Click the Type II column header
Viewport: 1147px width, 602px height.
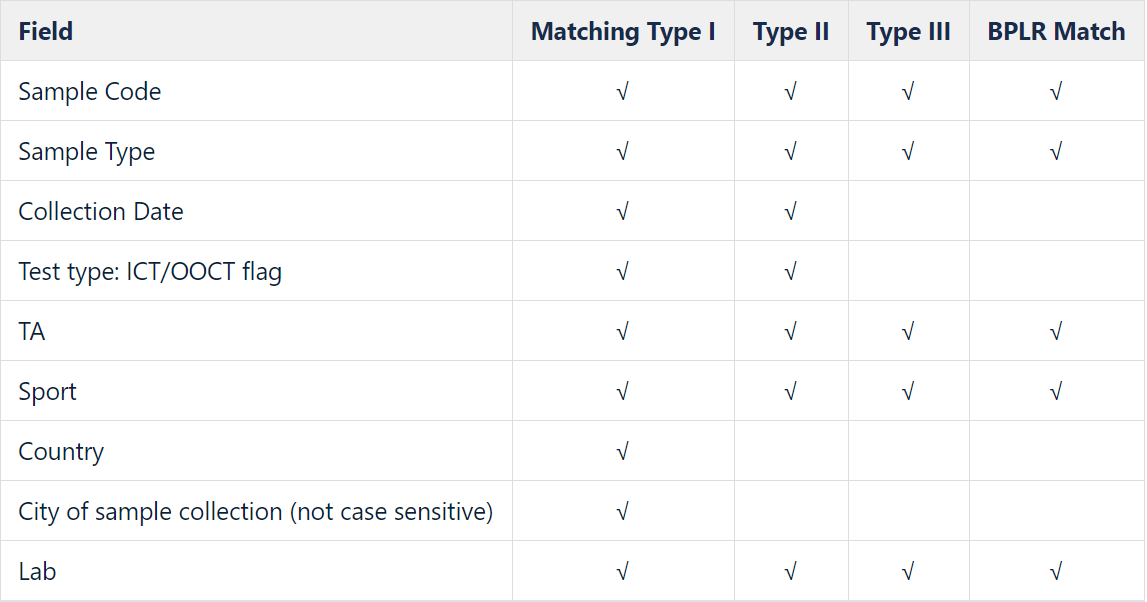pyautogui.click(x=791, y=31)
